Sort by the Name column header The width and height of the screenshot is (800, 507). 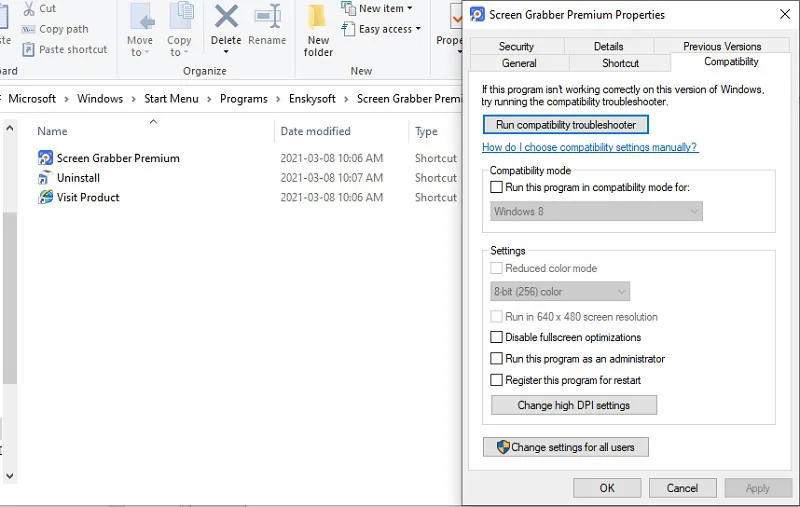[x=52, y=131]
